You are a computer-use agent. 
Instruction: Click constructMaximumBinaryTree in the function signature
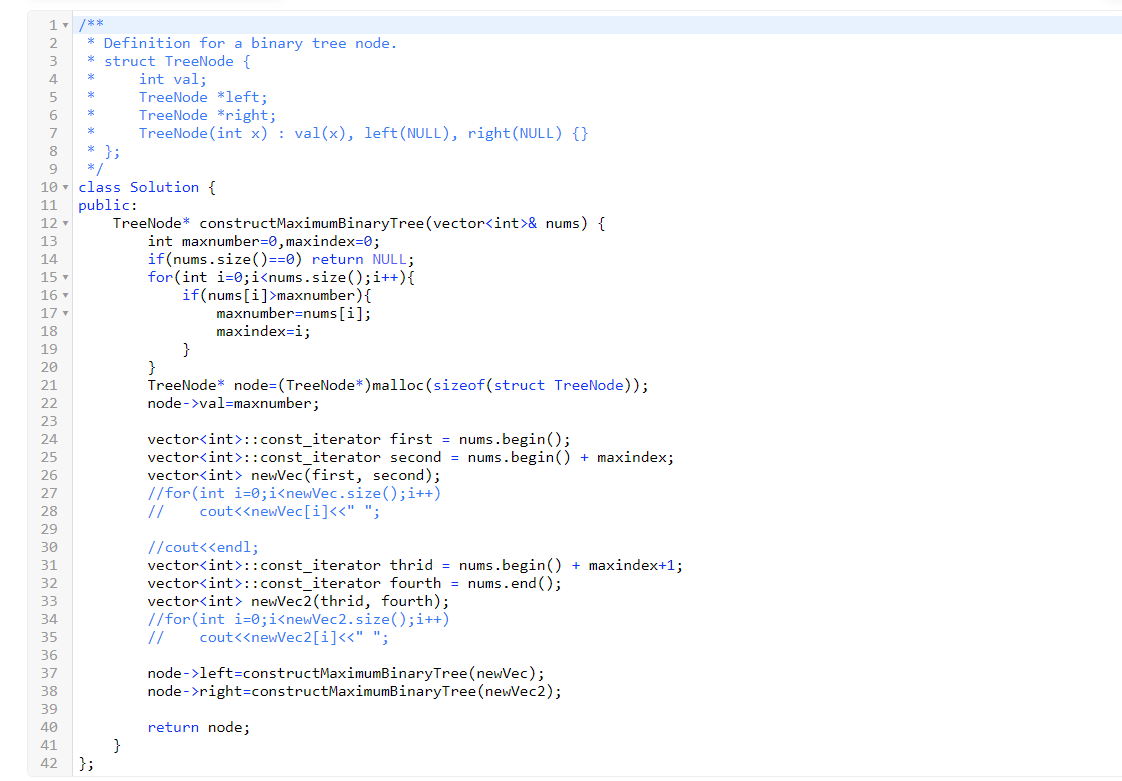(x=311, y=223)
